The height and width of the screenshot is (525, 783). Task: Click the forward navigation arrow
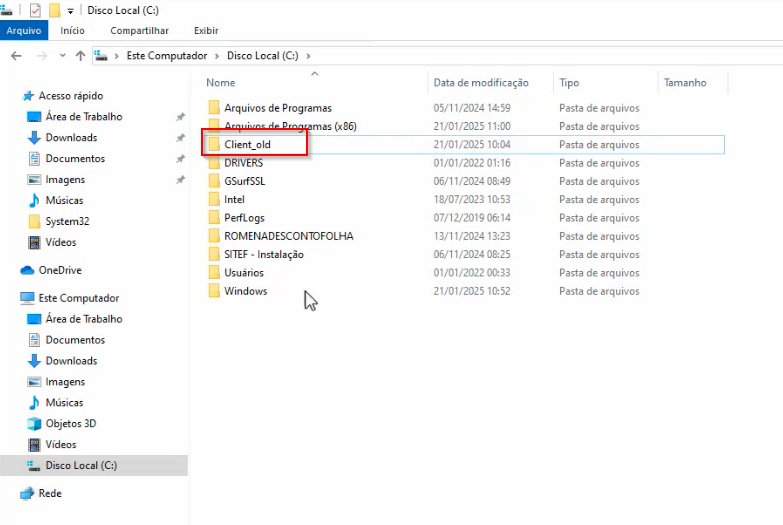[x=42, y=56]
